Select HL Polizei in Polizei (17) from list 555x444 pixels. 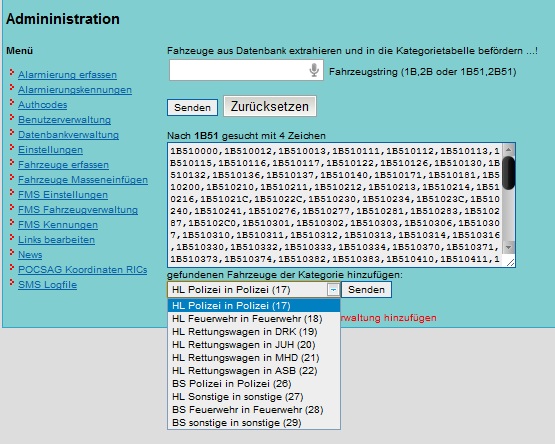pos(254,306)
